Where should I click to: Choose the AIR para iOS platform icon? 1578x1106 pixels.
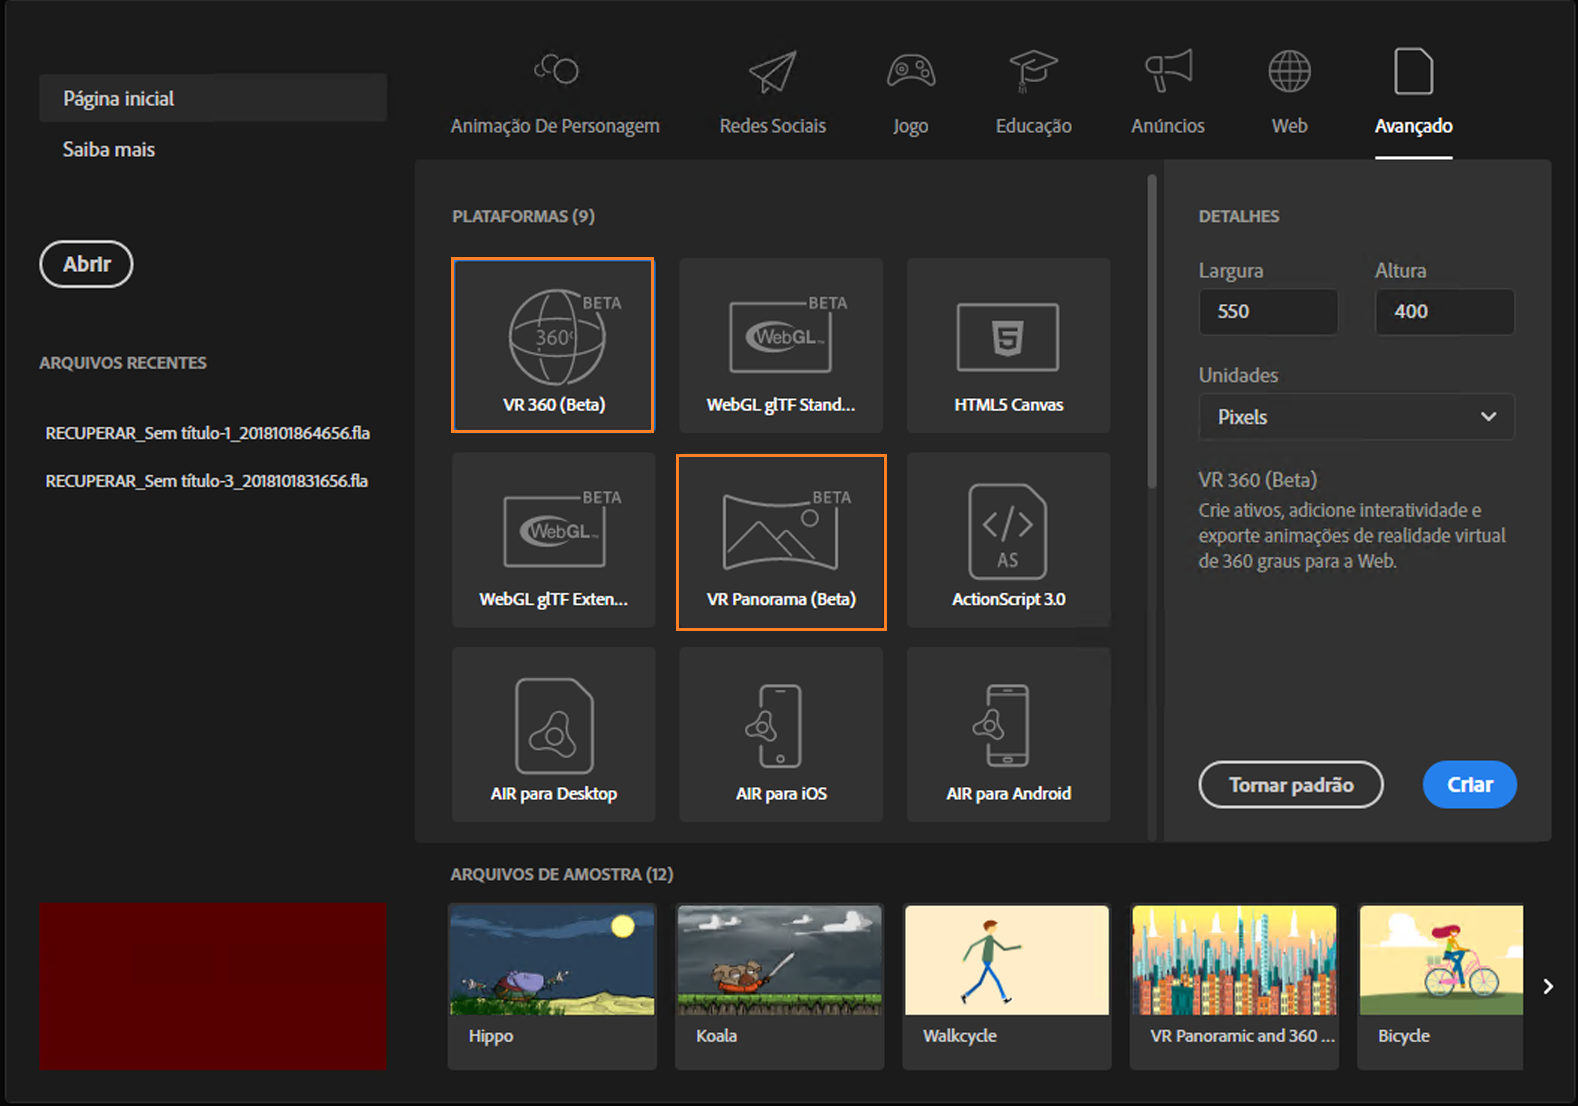(781, 734)
